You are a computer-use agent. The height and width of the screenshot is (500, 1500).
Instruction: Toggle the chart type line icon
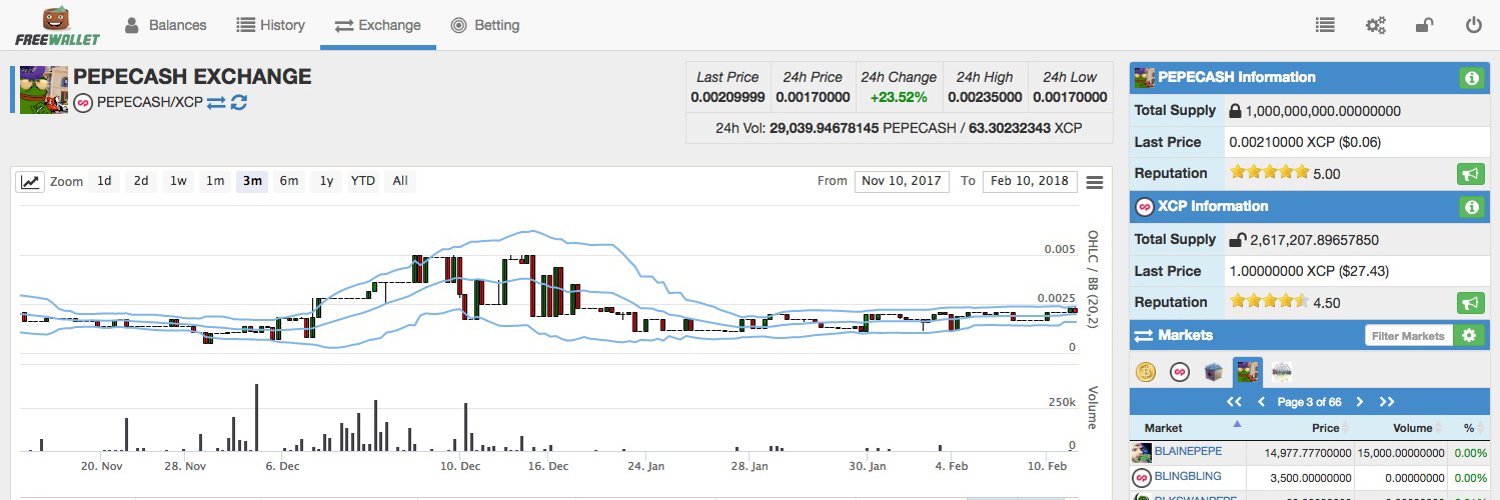point(30,181)
